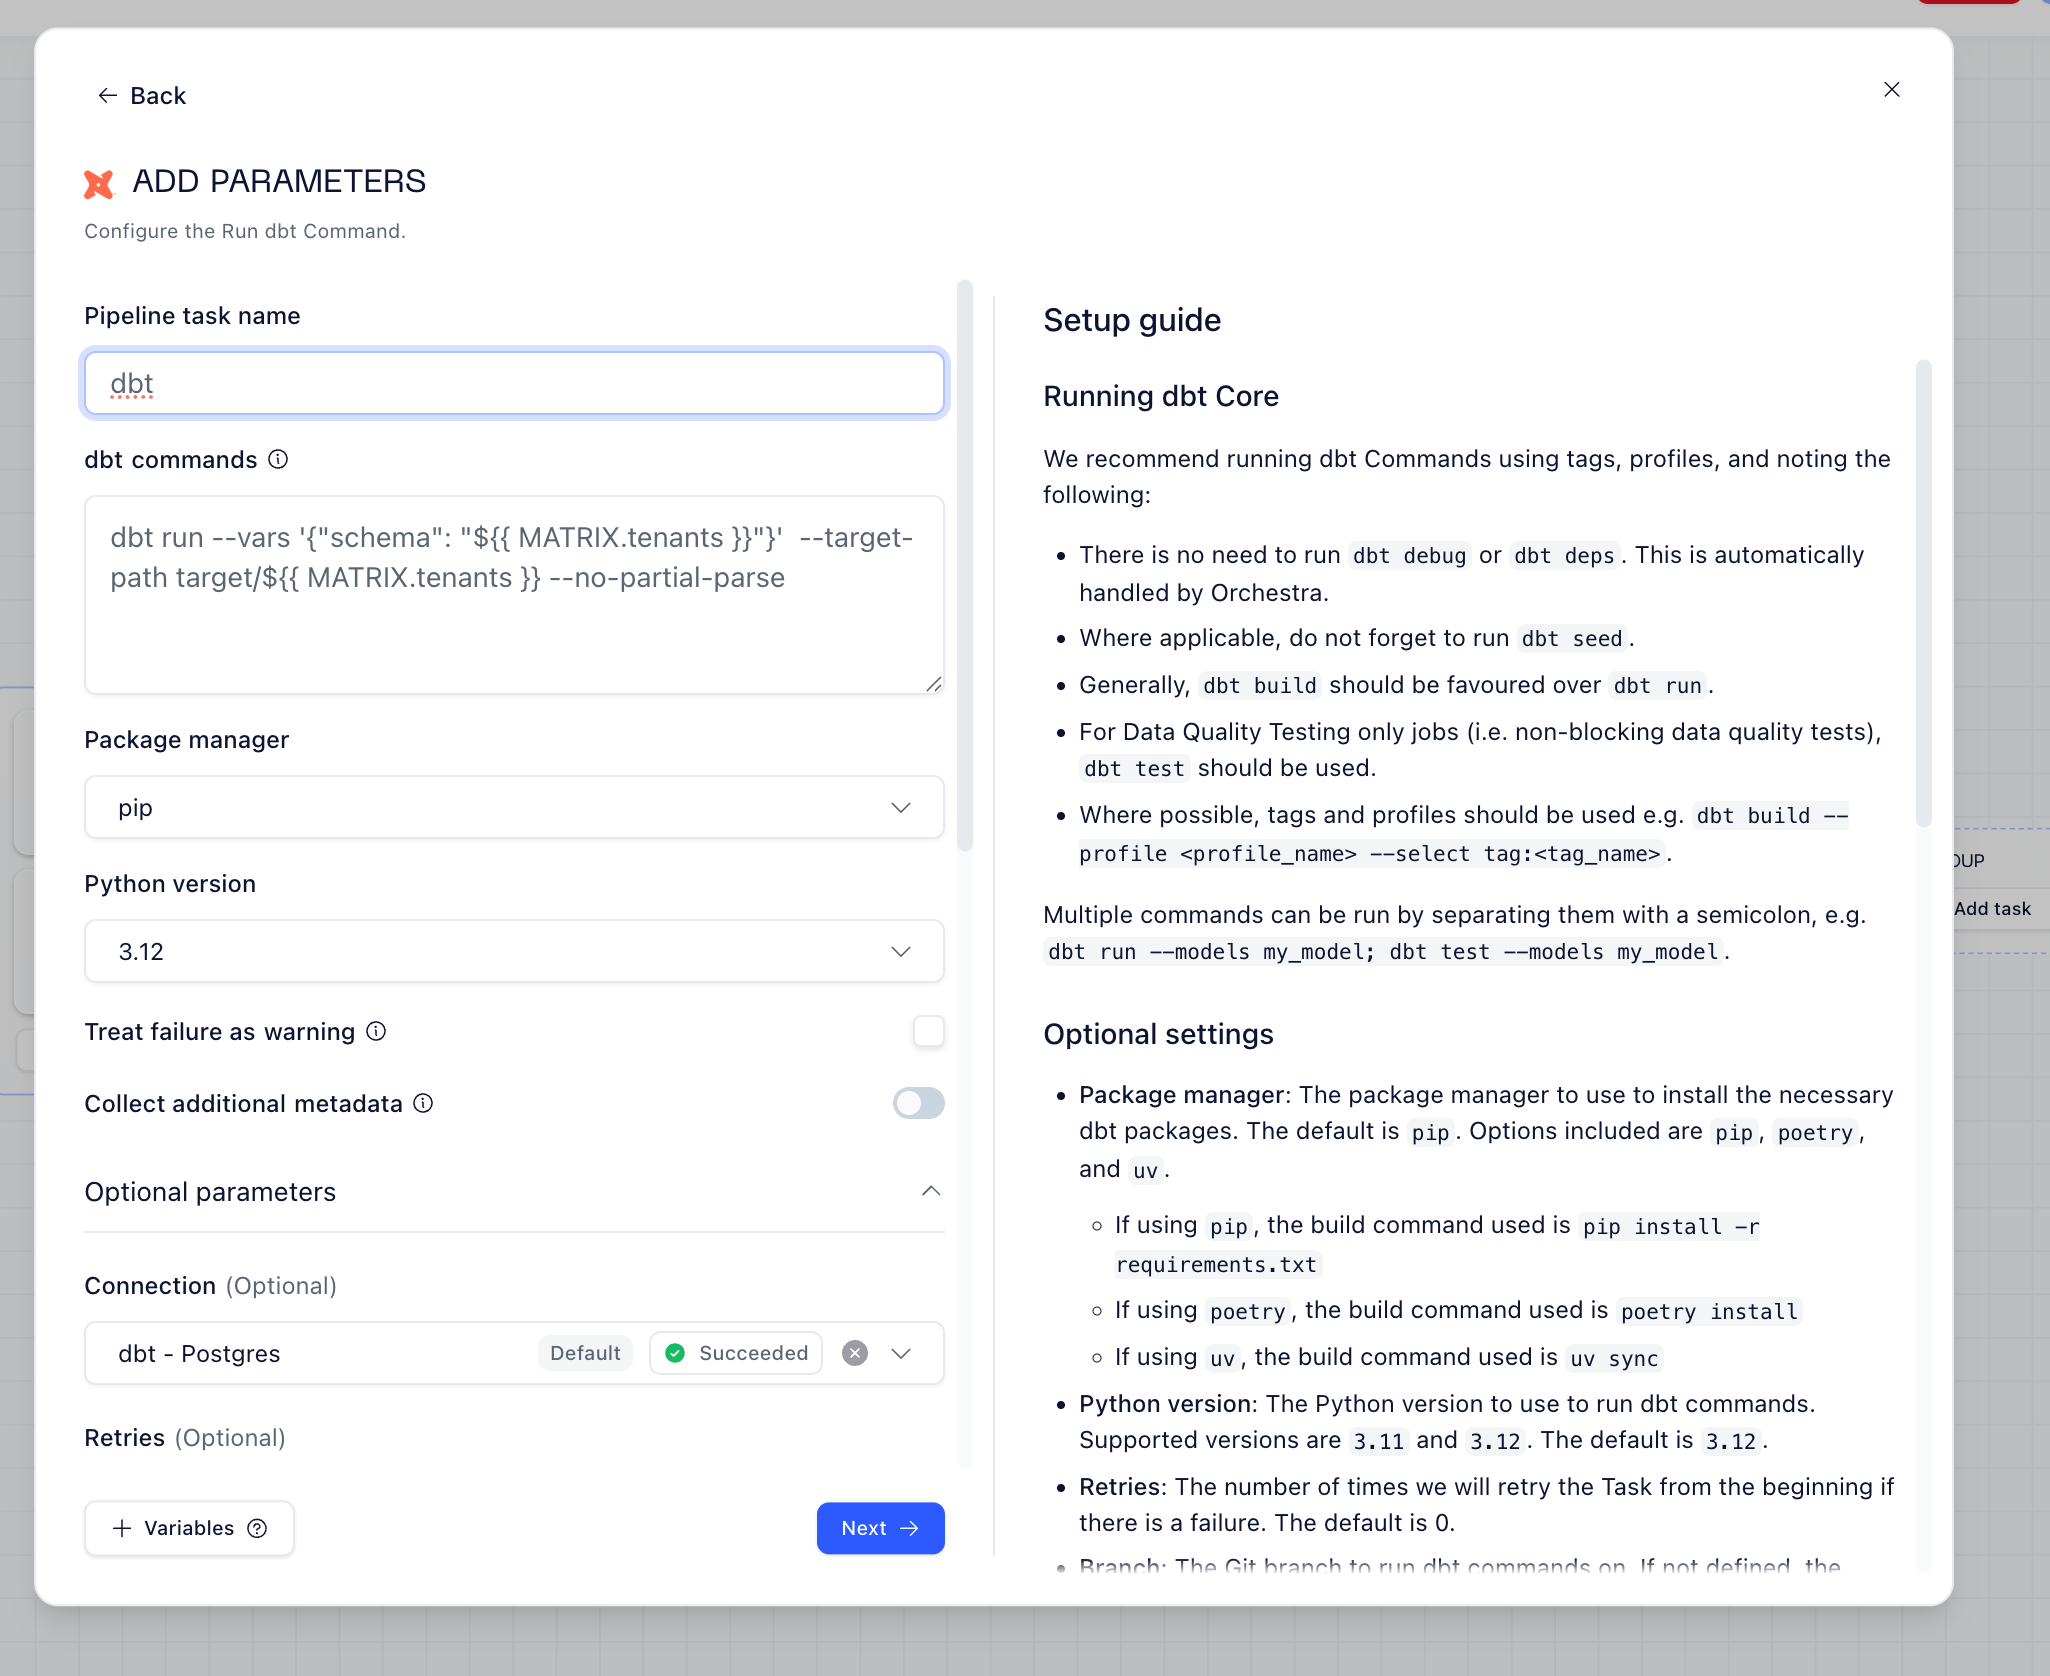
Task: Collapse the Optional parameters section
Action: (930, 1191)
